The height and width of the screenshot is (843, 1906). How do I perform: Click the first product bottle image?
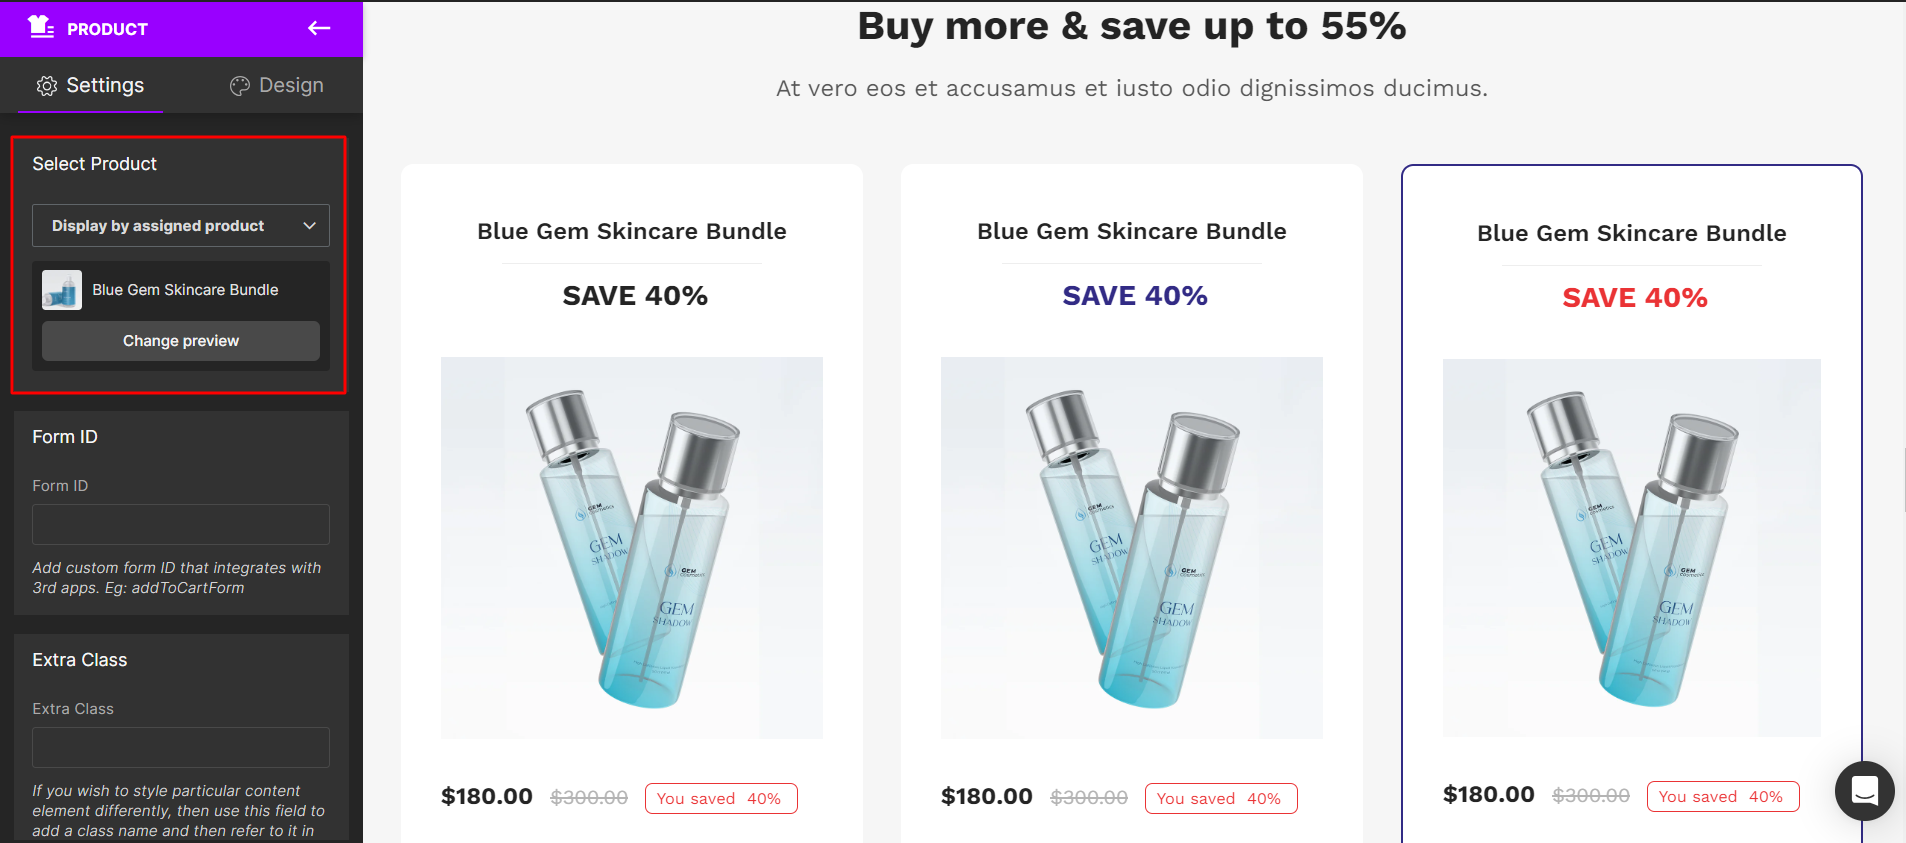pyautogui.click(x=632, y=548)
